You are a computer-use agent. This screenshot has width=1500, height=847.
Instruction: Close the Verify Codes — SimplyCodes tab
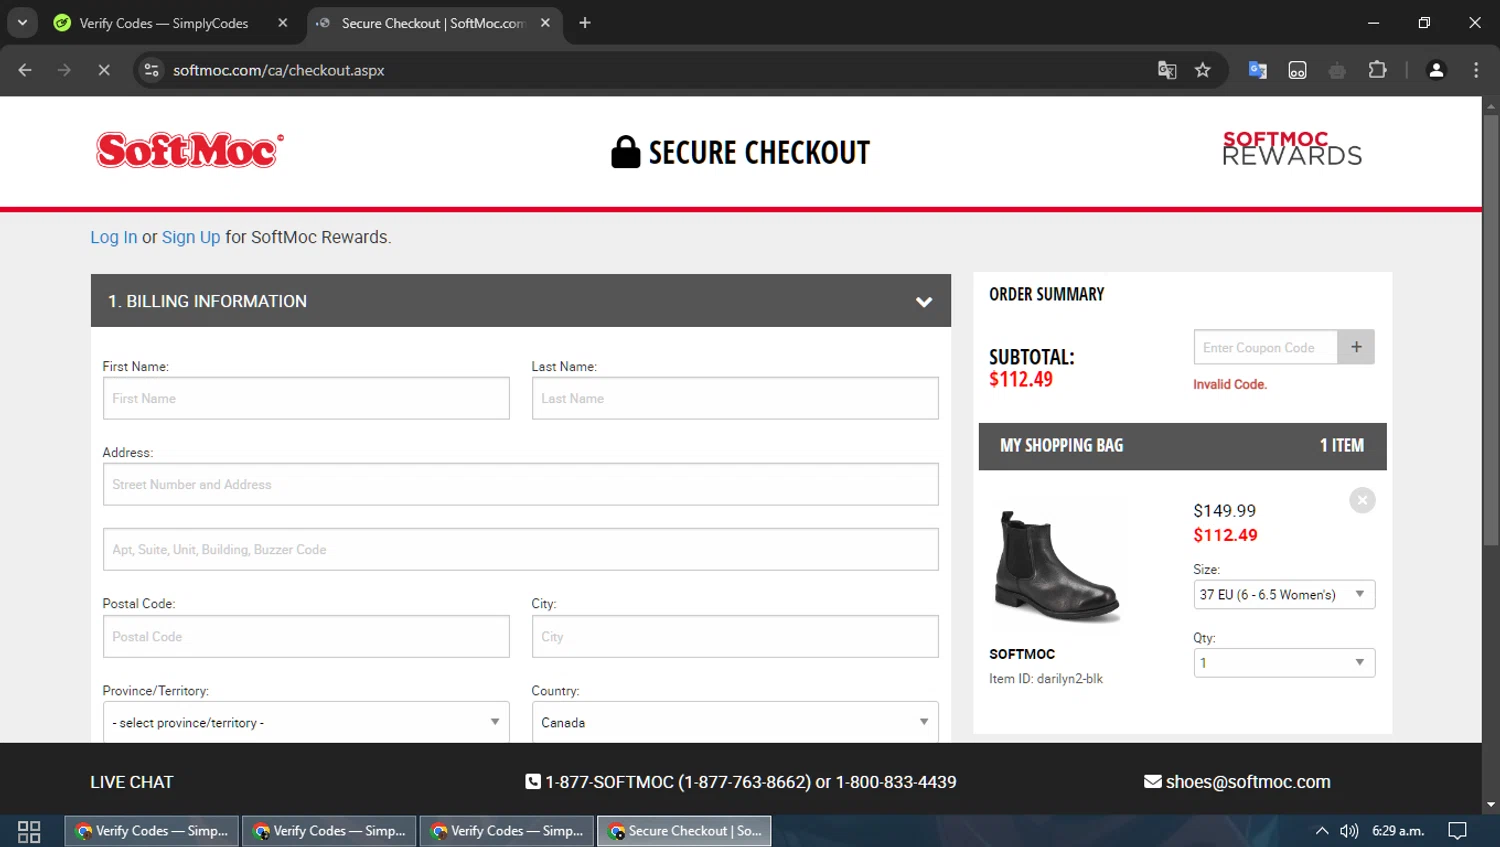(x=283, y=23)
